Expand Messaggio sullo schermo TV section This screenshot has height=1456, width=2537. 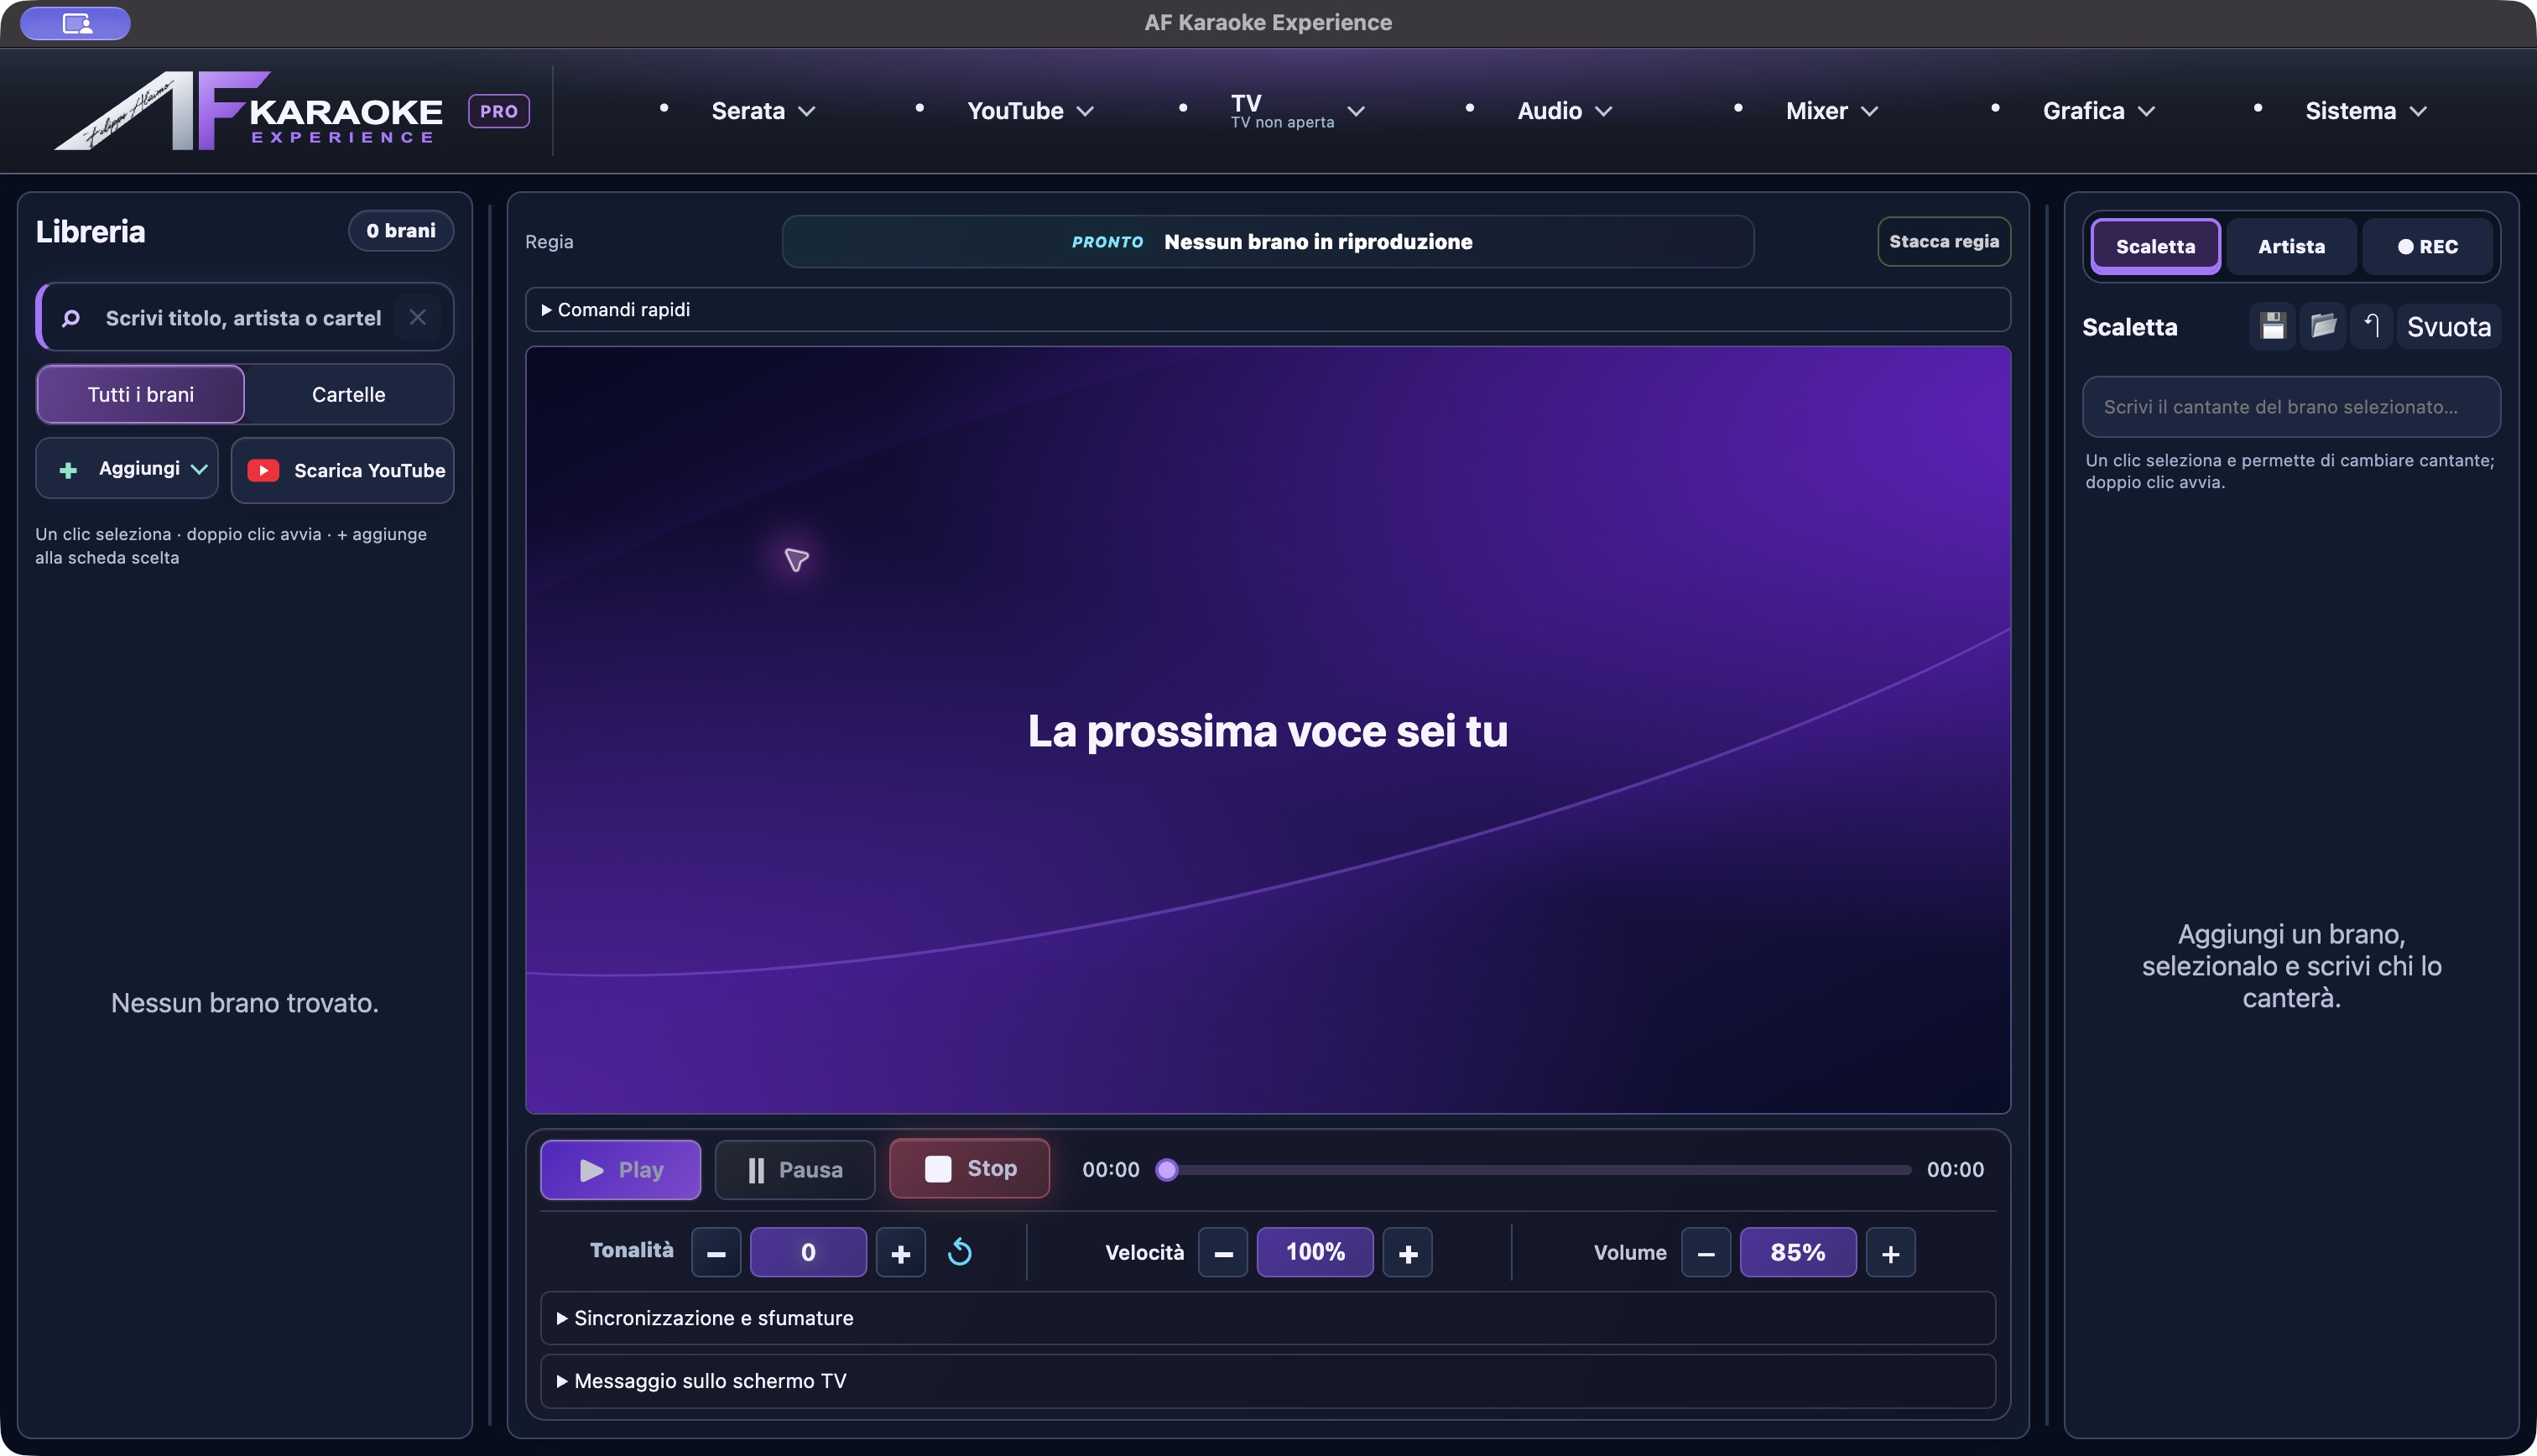click(x=1267, y=1381)
